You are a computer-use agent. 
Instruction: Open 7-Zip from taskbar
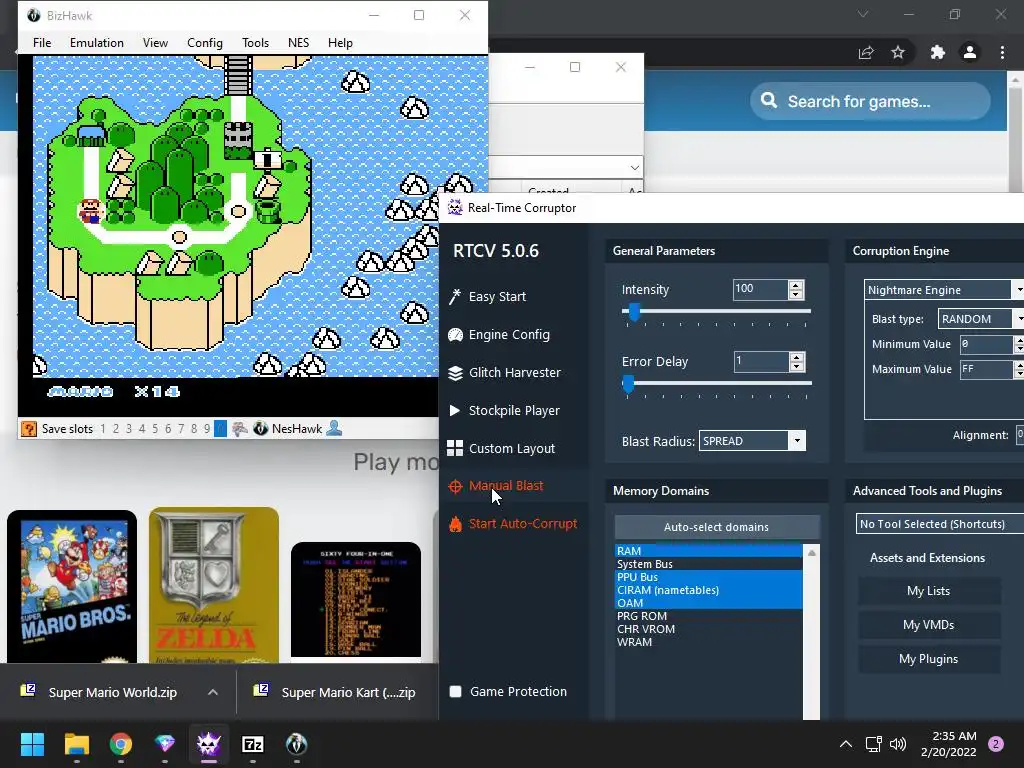click(x=253, y=744)
